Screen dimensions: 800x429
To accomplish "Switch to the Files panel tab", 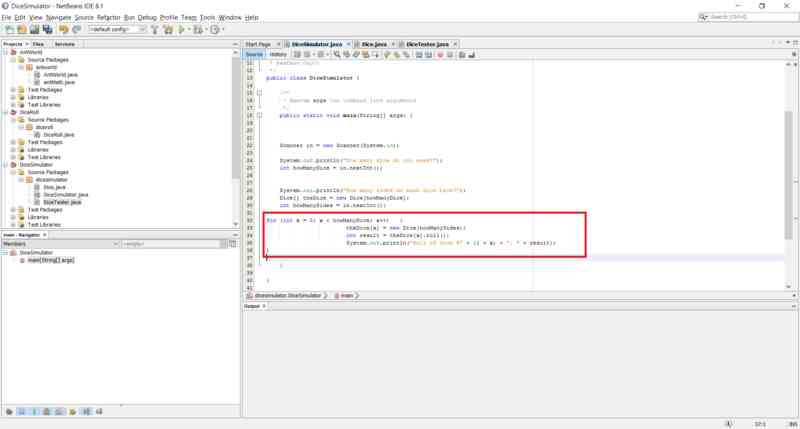I will coord(38,44).
